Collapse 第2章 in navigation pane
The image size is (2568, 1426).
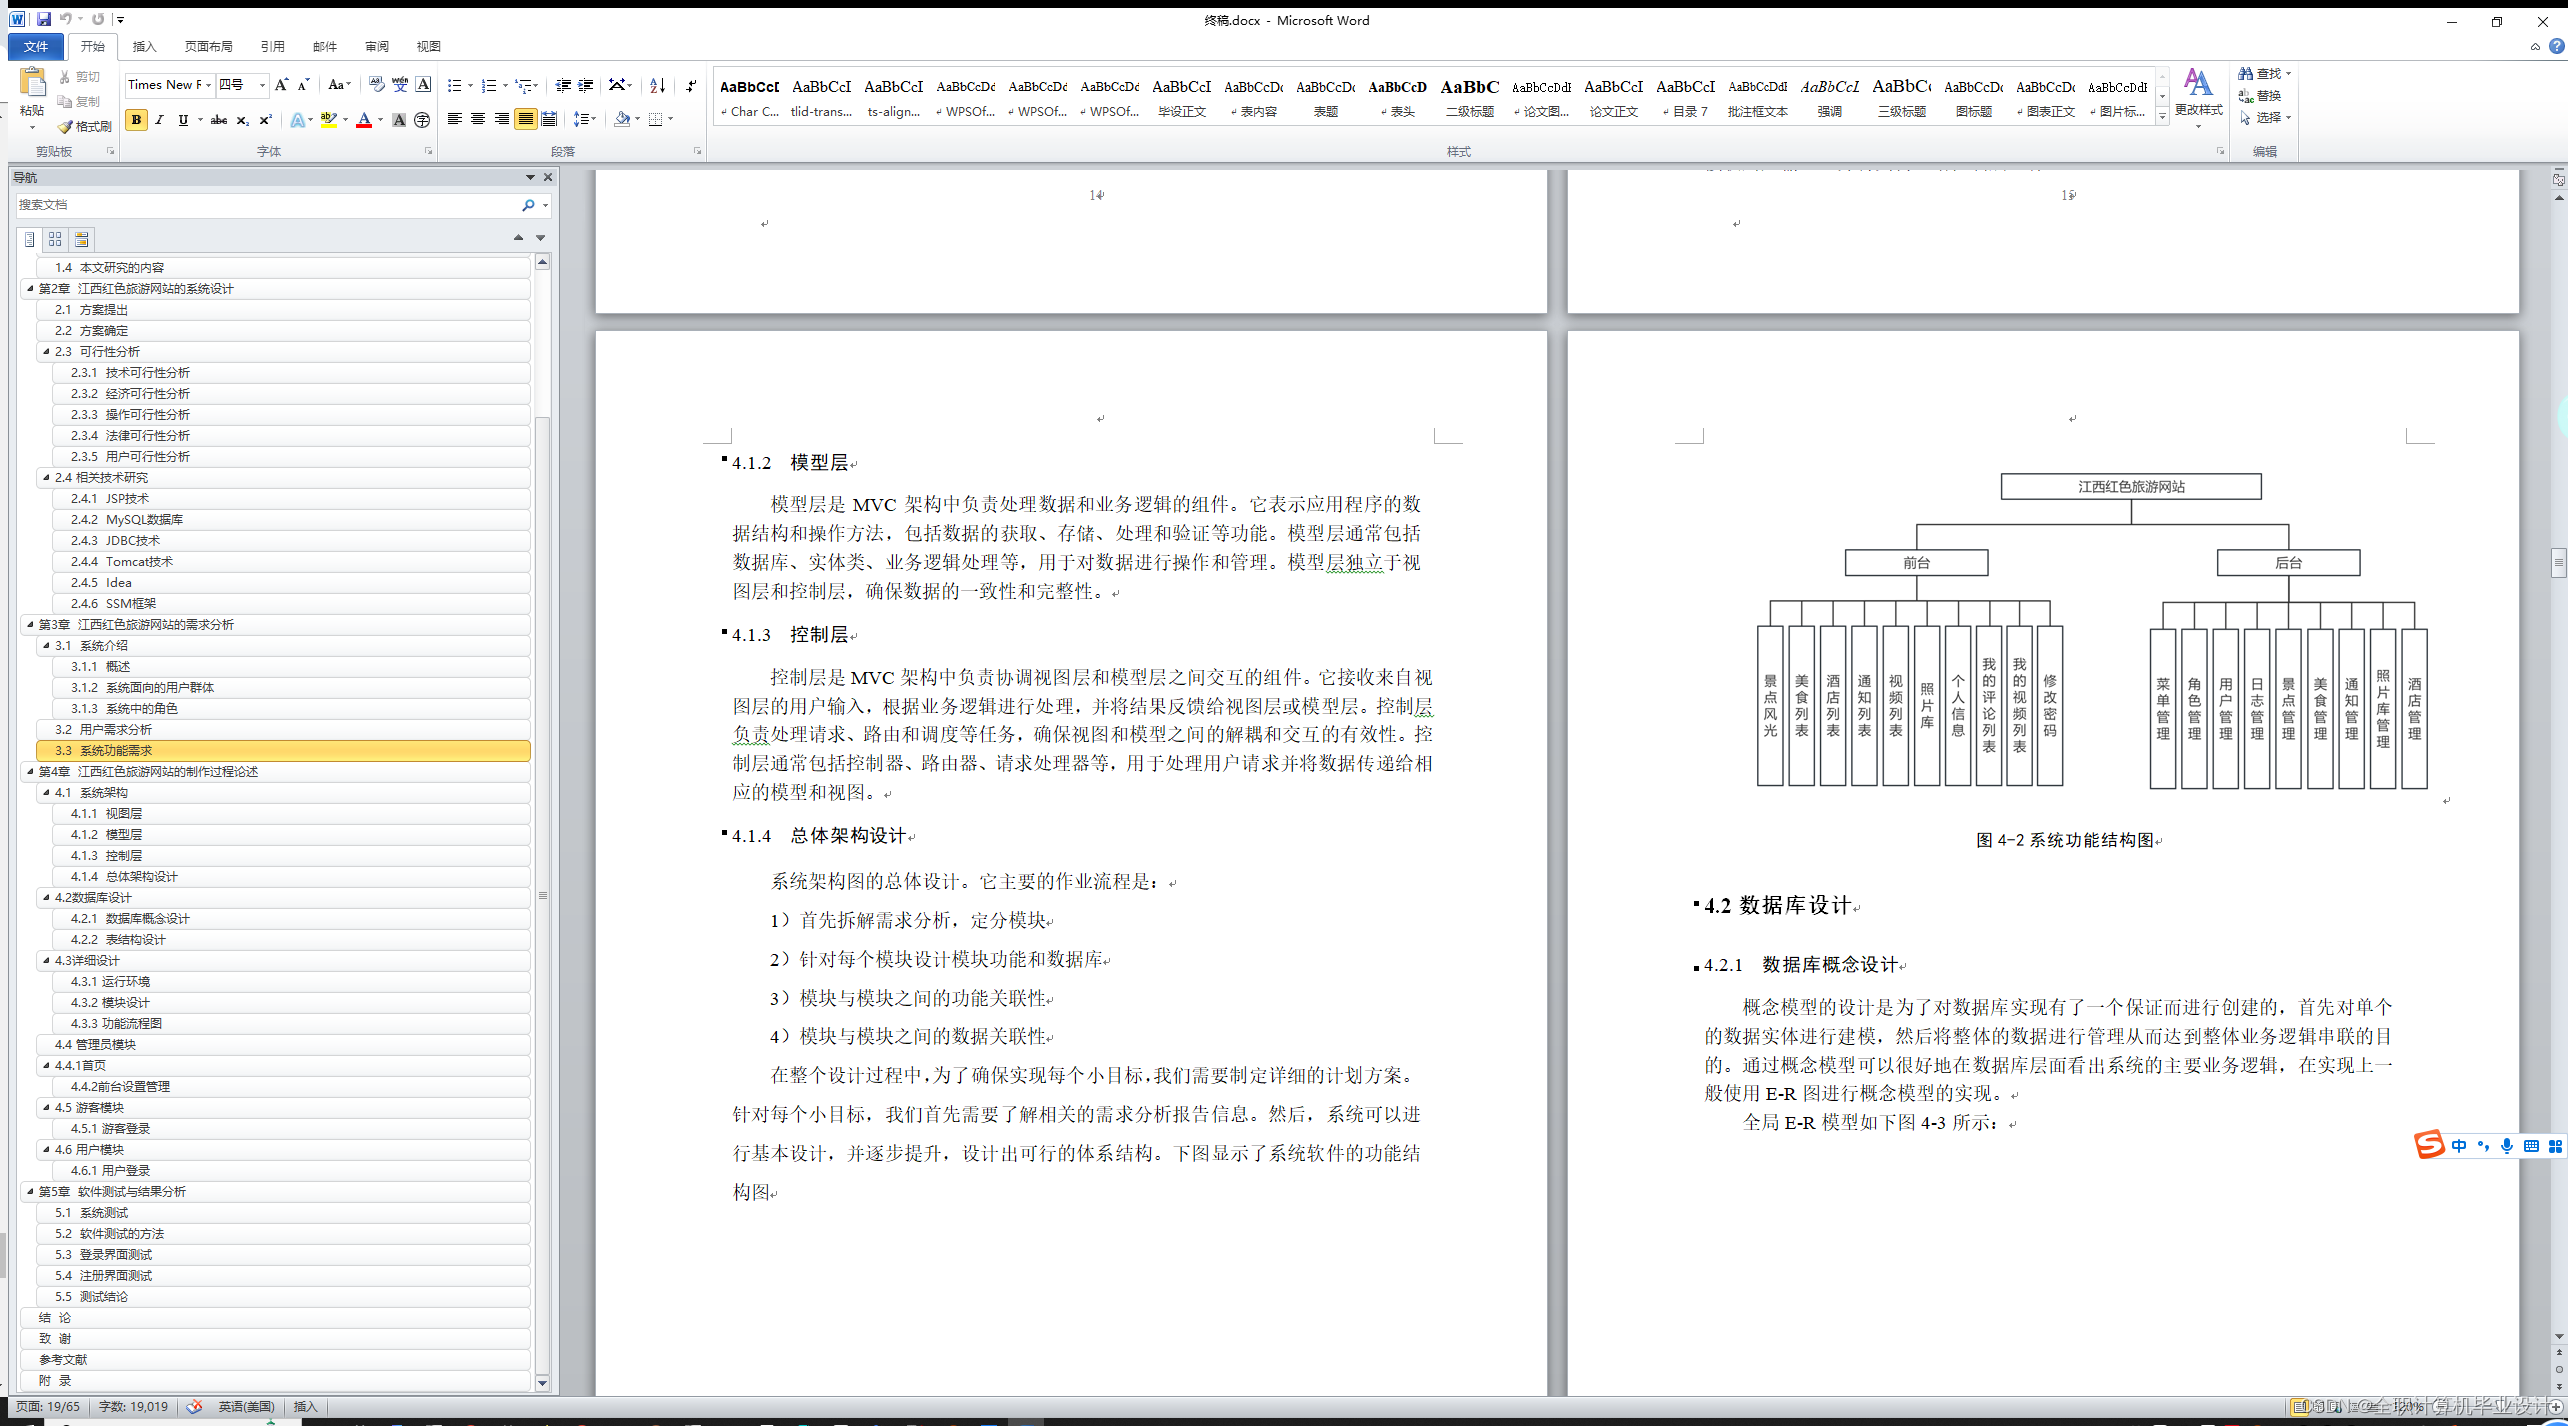tap(30, 288)
